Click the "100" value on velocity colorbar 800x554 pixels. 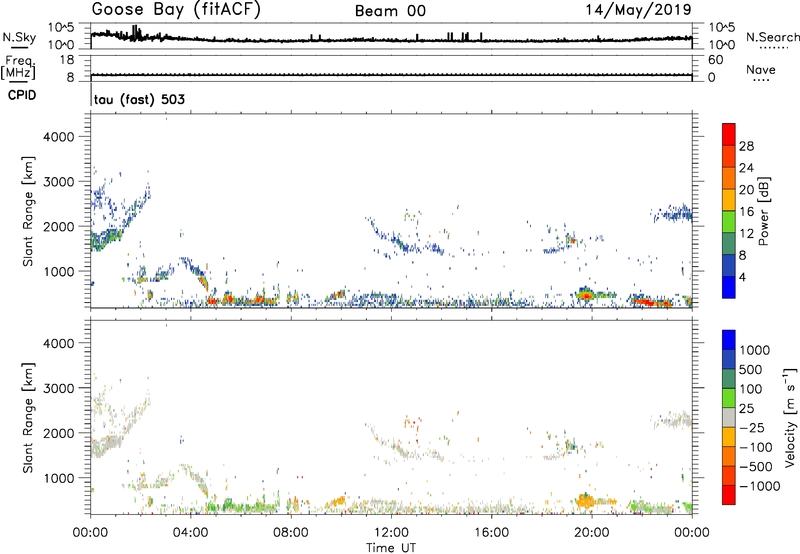(x=751, y=389)
